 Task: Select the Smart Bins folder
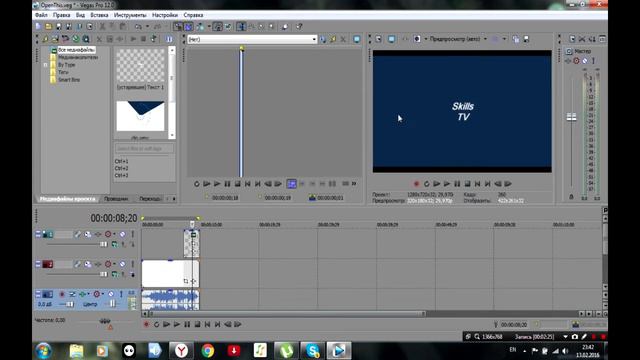(x=69, y=80)
